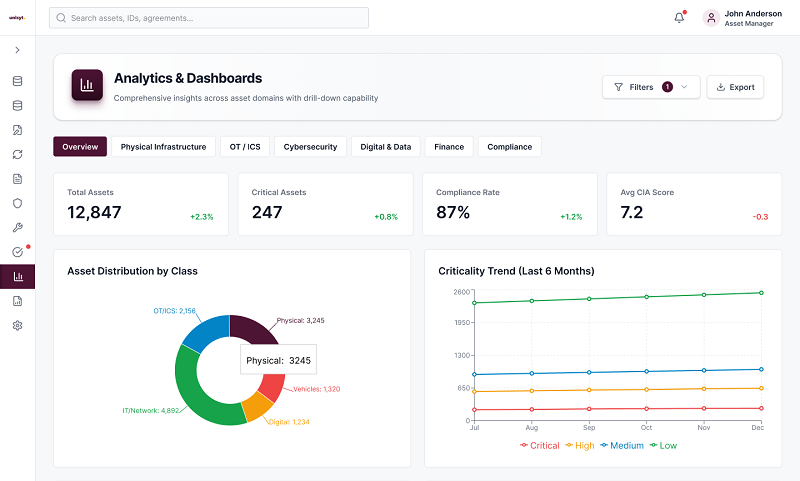800x481 pixels.
Task: Toggle the Low series in chart legend
Action: pos(663,446)
